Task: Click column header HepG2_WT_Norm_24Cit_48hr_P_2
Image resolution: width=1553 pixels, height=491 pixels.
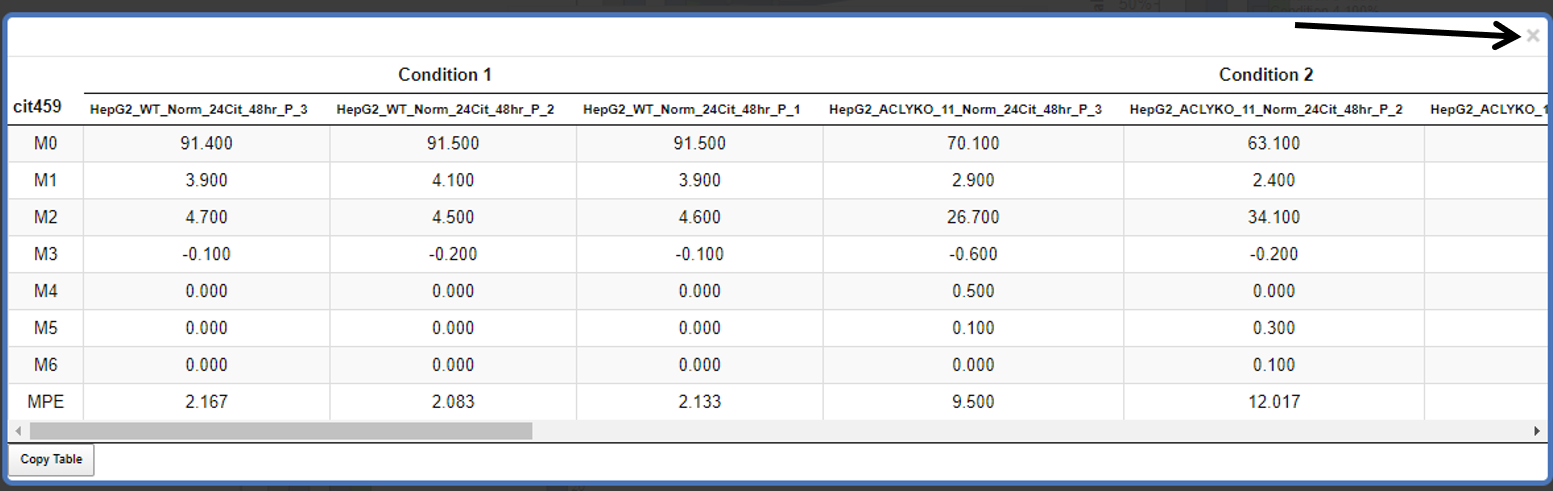Action: 446,110
